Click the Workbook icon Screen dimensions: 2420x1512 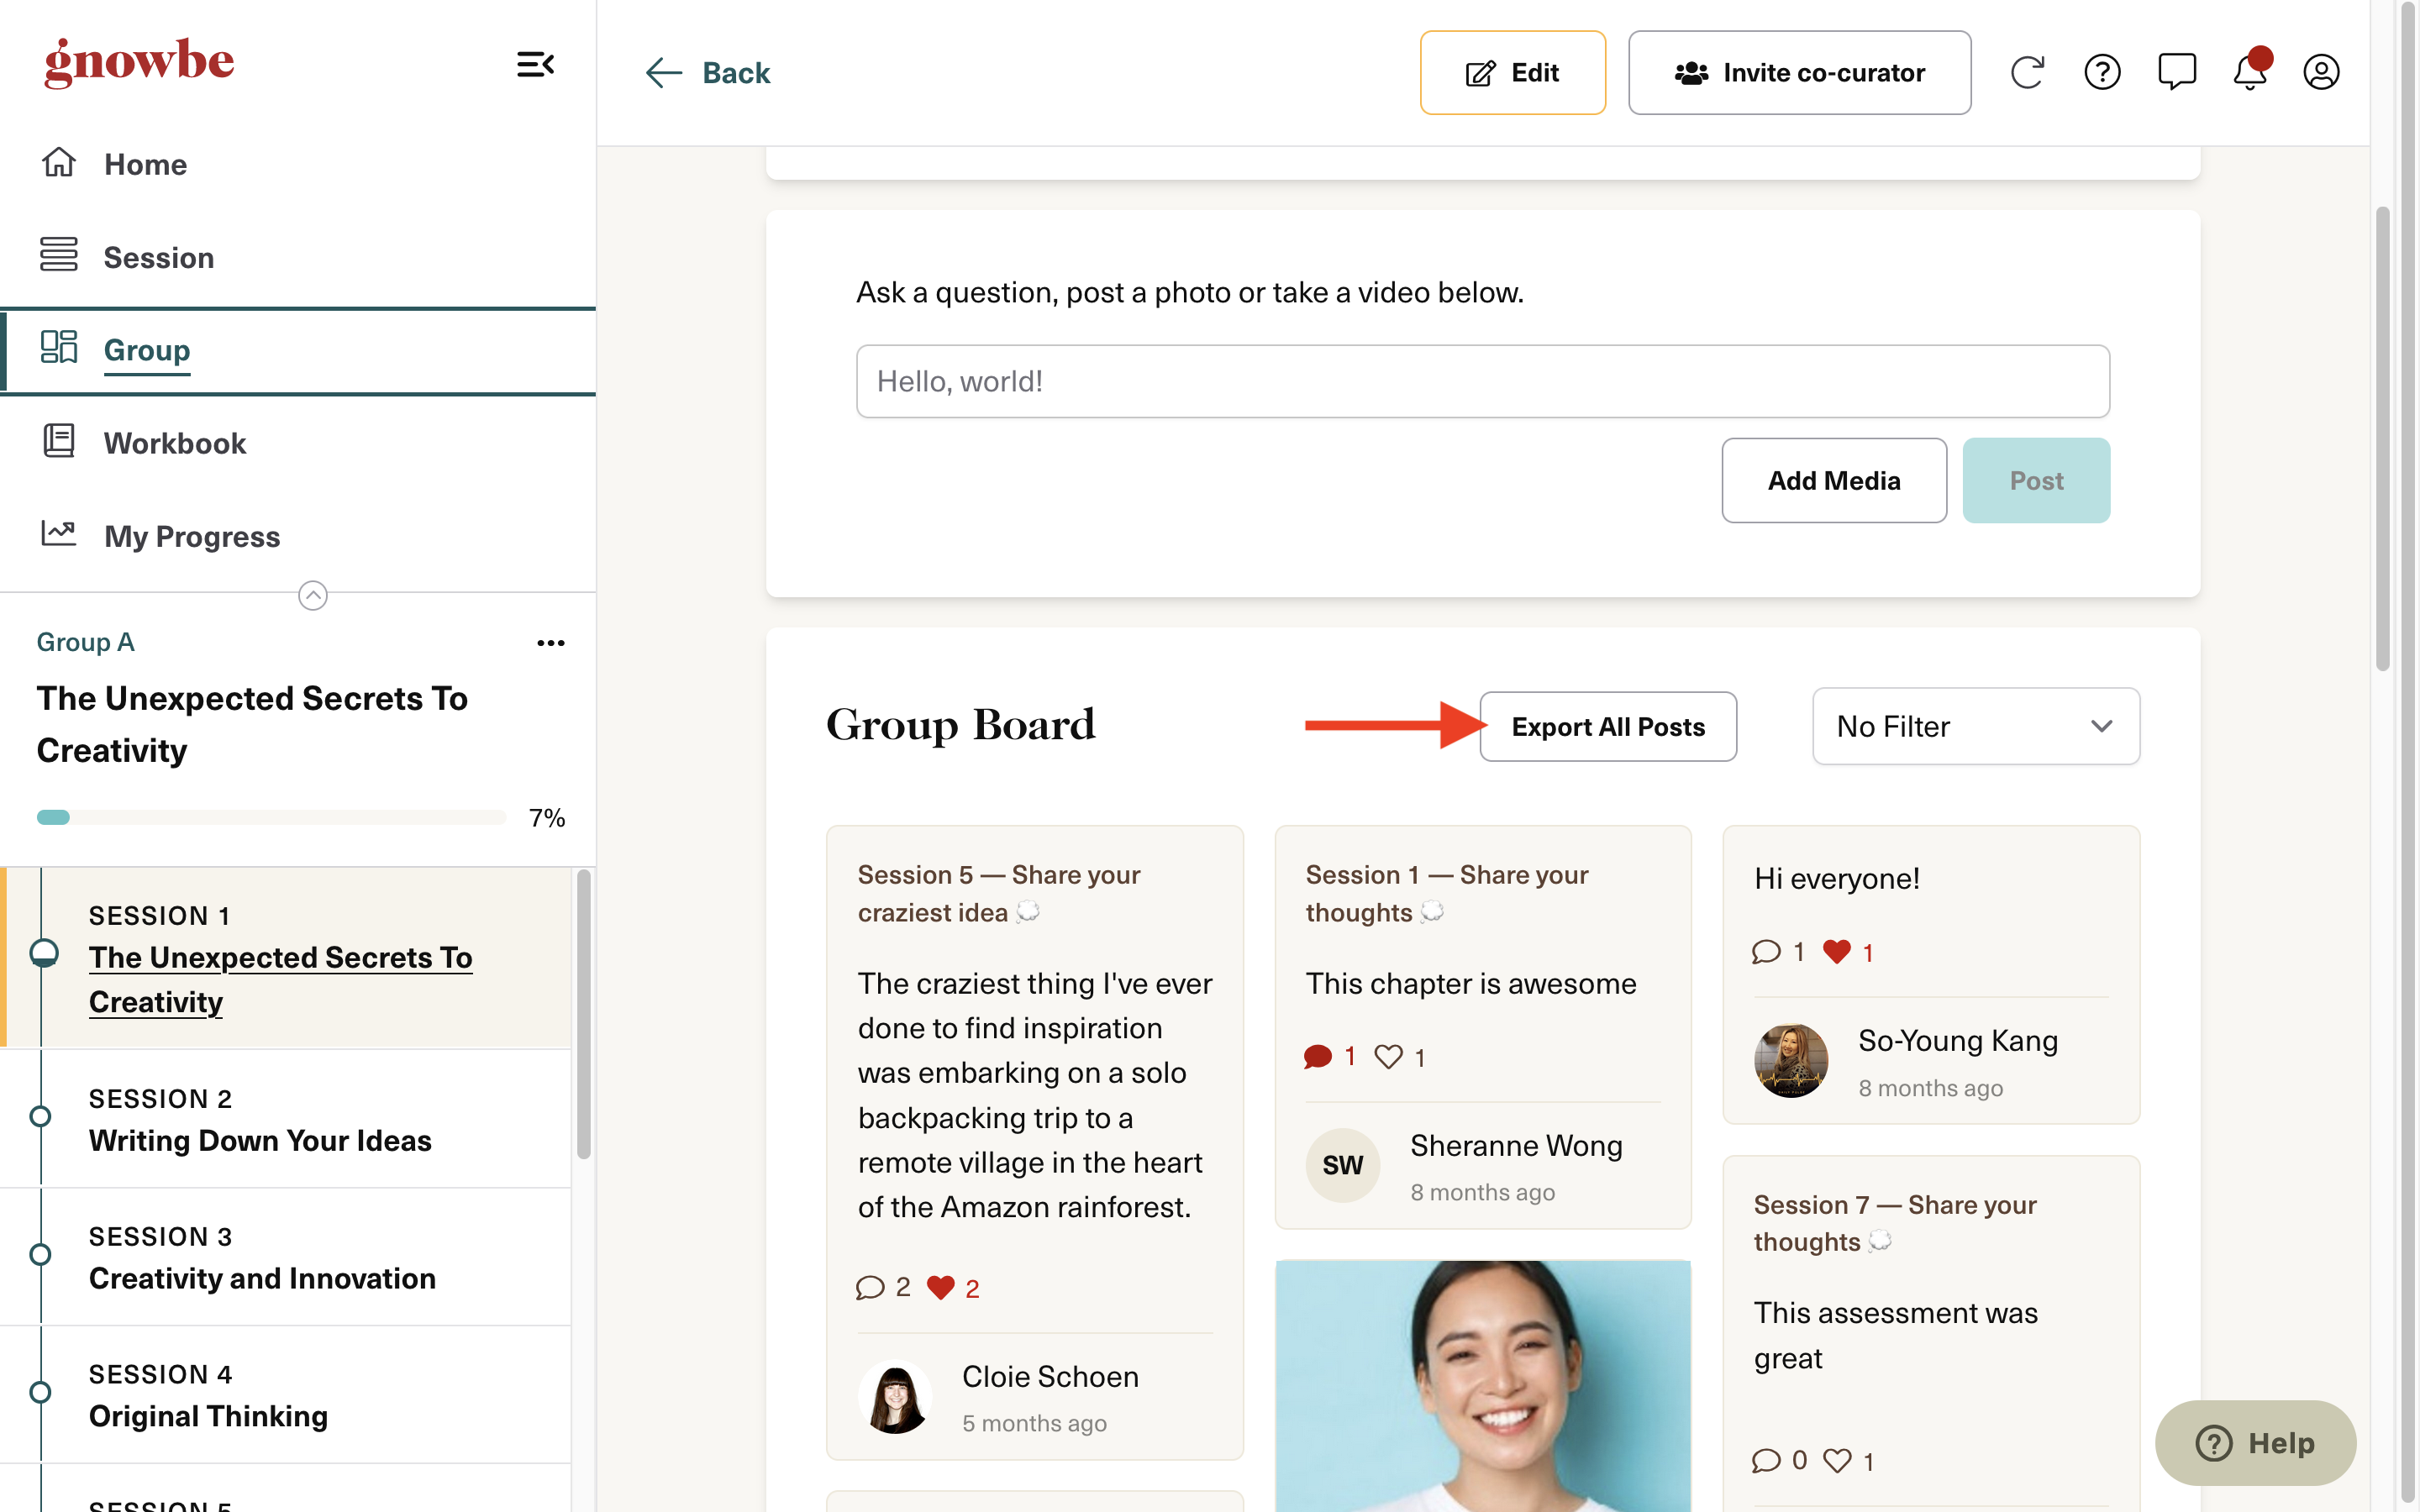58,440
